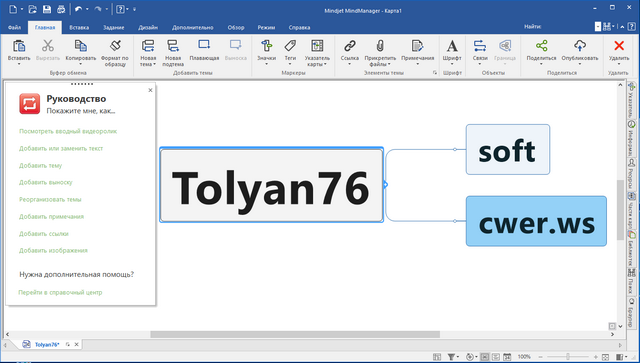Switch to the Вставка ribbon tab
This screenshot has height=363, width=640.
(x=79, y=27)
